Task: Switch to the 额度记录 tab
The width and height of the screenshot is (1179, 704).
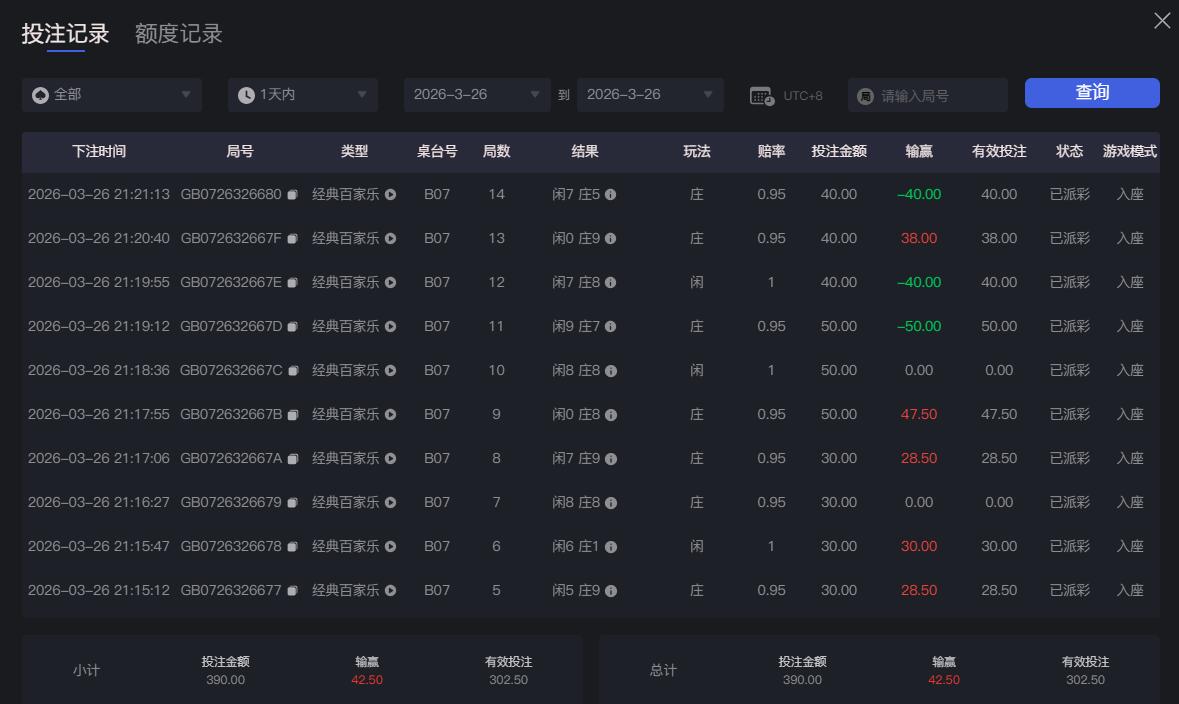Action: pos(177,33)
